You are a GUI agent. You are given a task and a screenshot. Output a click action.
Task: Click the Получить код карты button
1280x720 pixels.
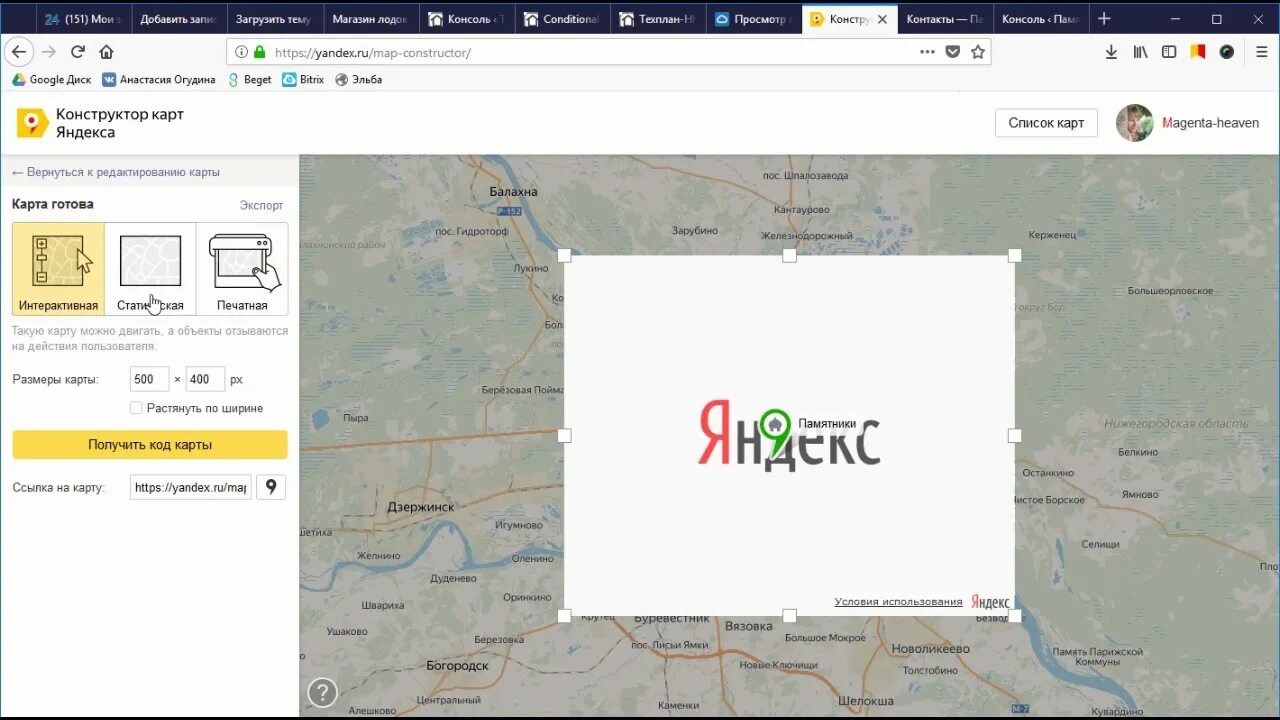(150, 445)
